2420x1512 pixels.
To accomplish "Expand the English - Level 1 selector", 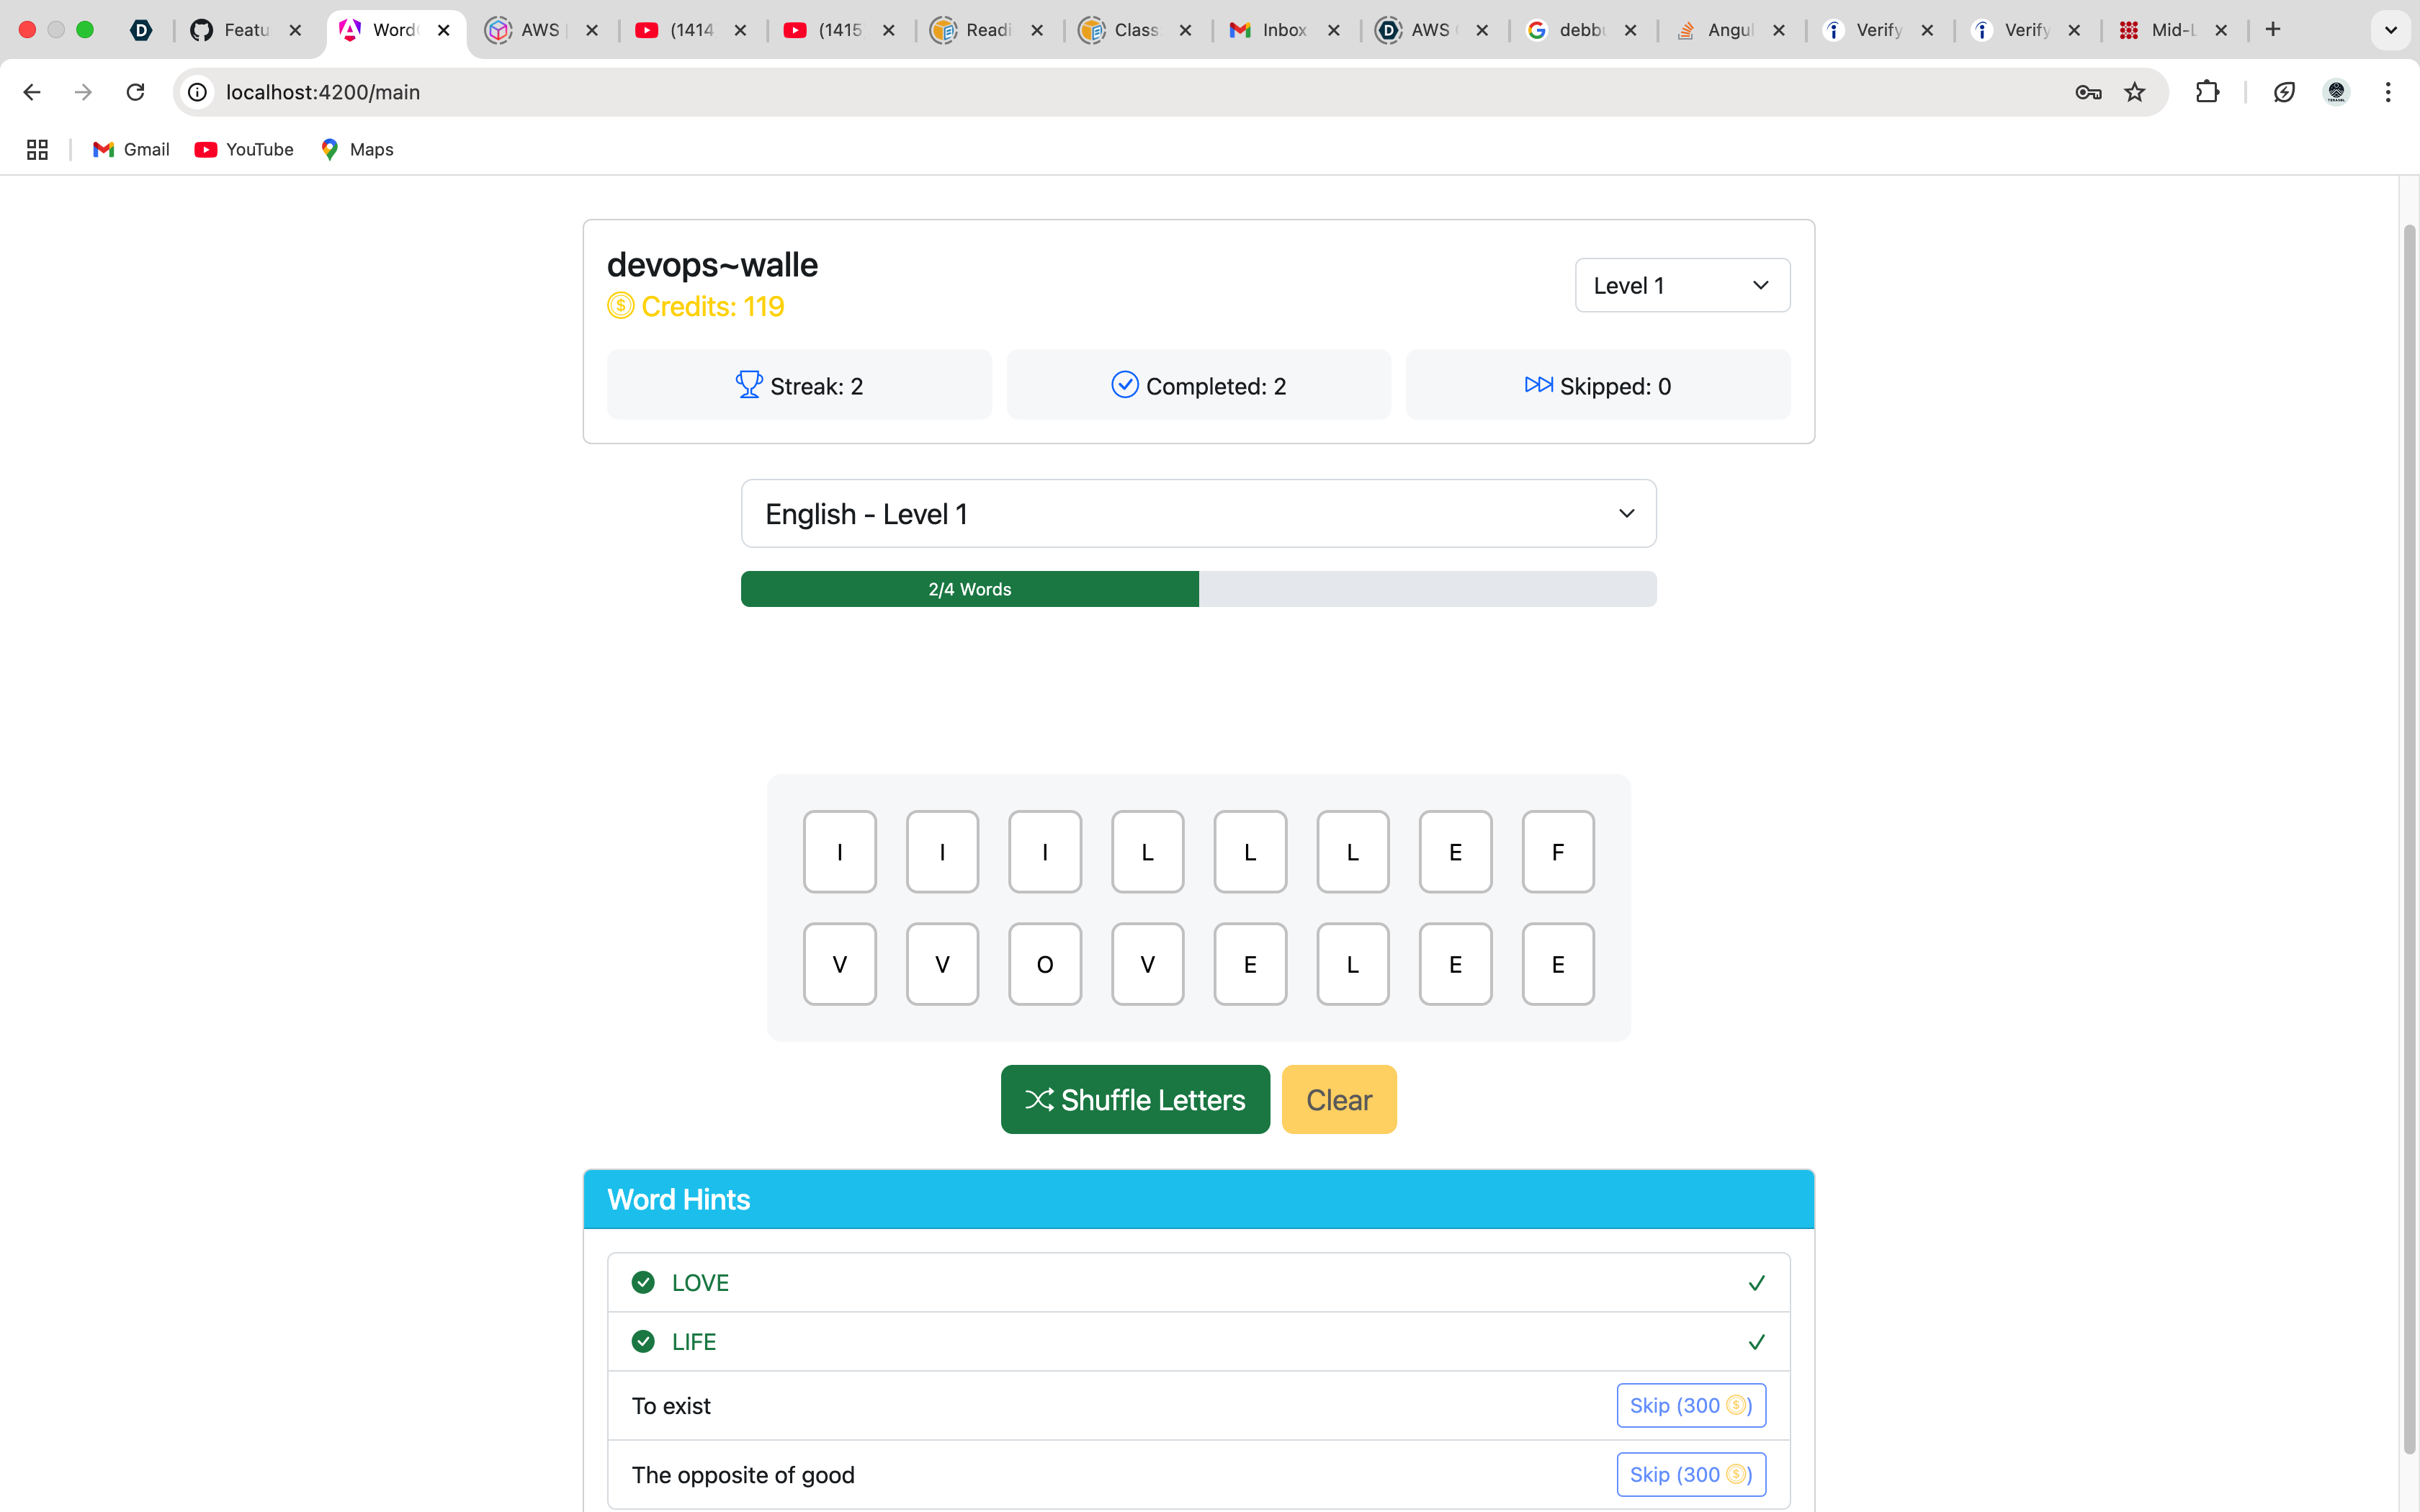I will [1198, 513].
